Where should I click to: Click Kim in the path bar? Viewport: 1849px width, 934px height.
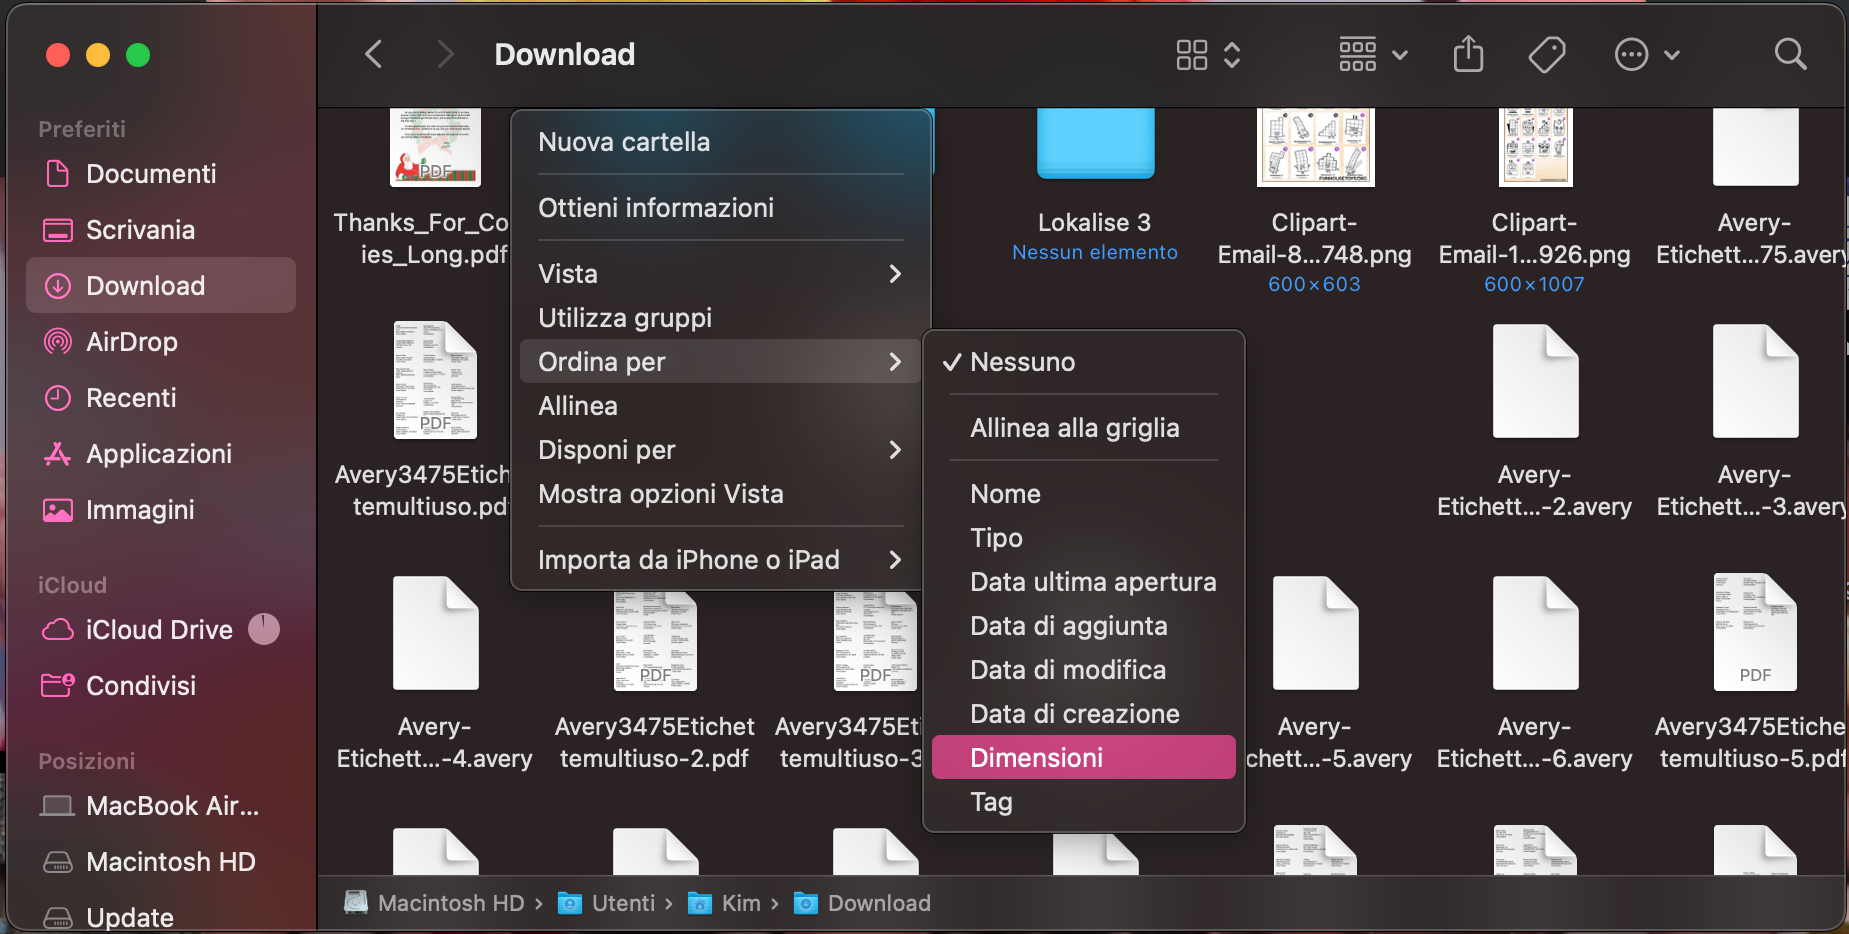coord(742,903)
